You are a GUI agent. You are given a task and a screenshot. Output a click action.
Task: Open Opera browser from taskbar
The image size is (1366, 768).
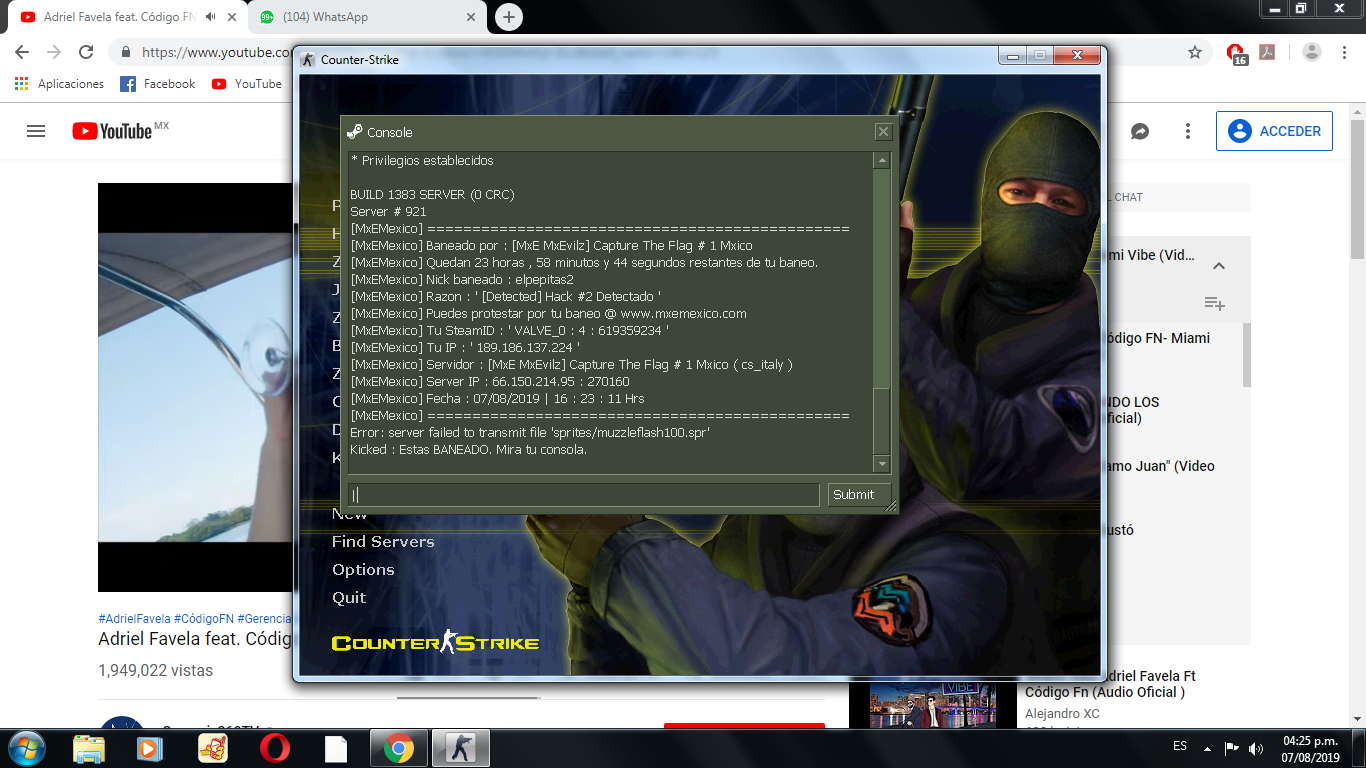tap(275, 748)
